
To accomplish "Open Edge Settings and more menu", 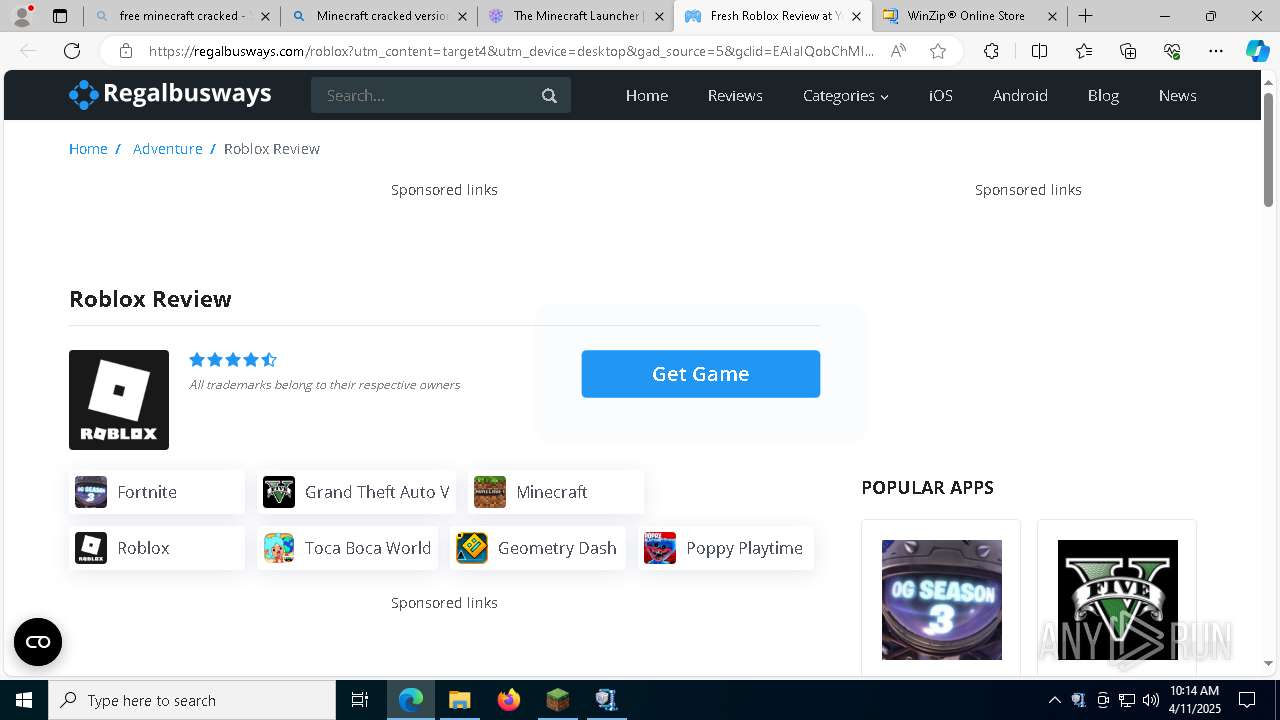I will tap(1215, 51).
